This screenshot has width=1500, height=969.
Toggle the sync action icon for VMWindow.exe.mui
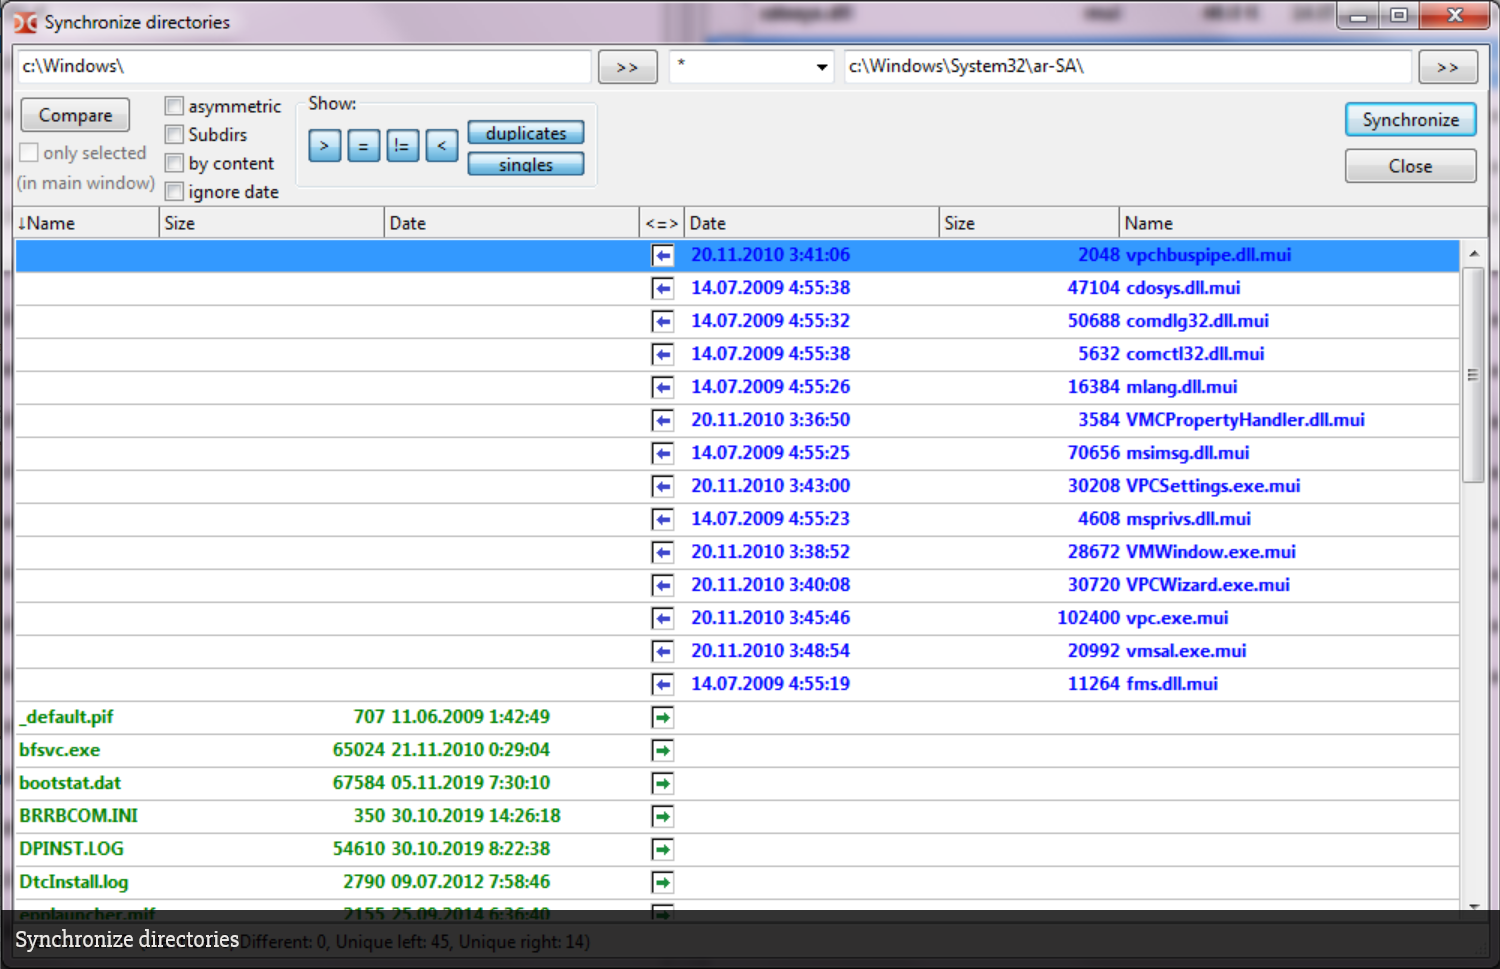(662, 552)
